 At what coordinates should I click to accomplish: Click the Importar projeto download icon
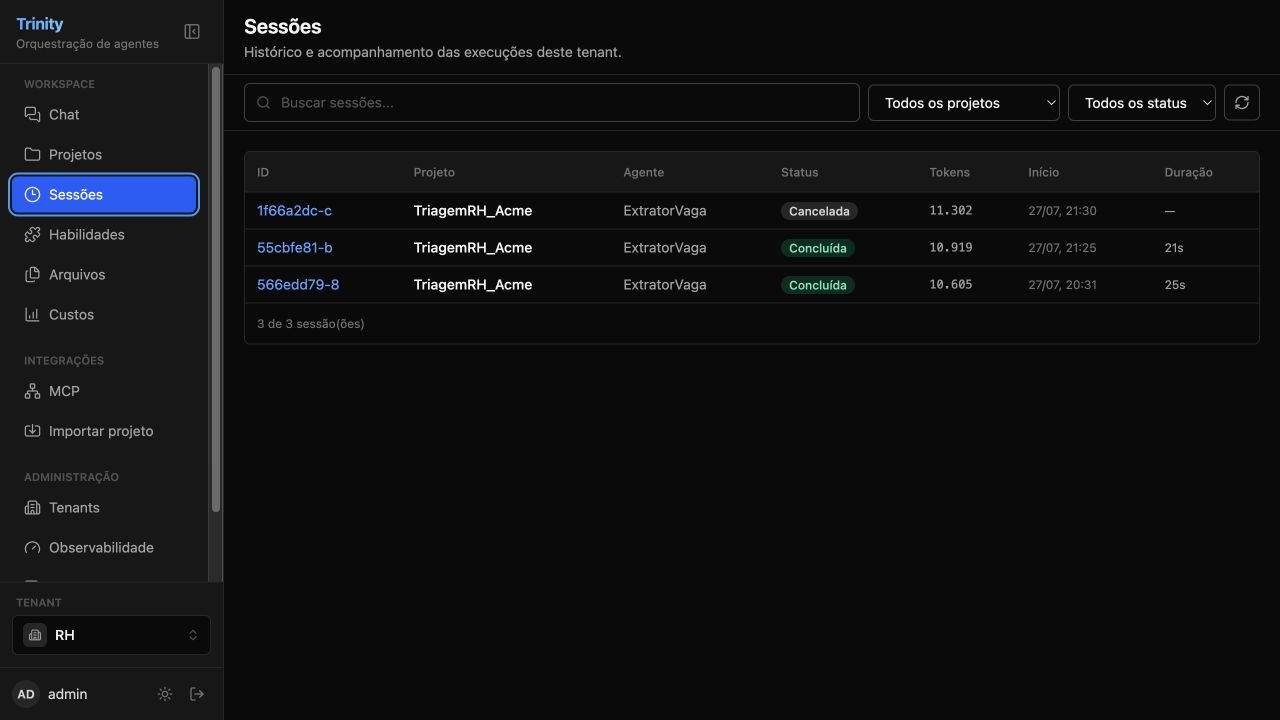click(33, 432)
